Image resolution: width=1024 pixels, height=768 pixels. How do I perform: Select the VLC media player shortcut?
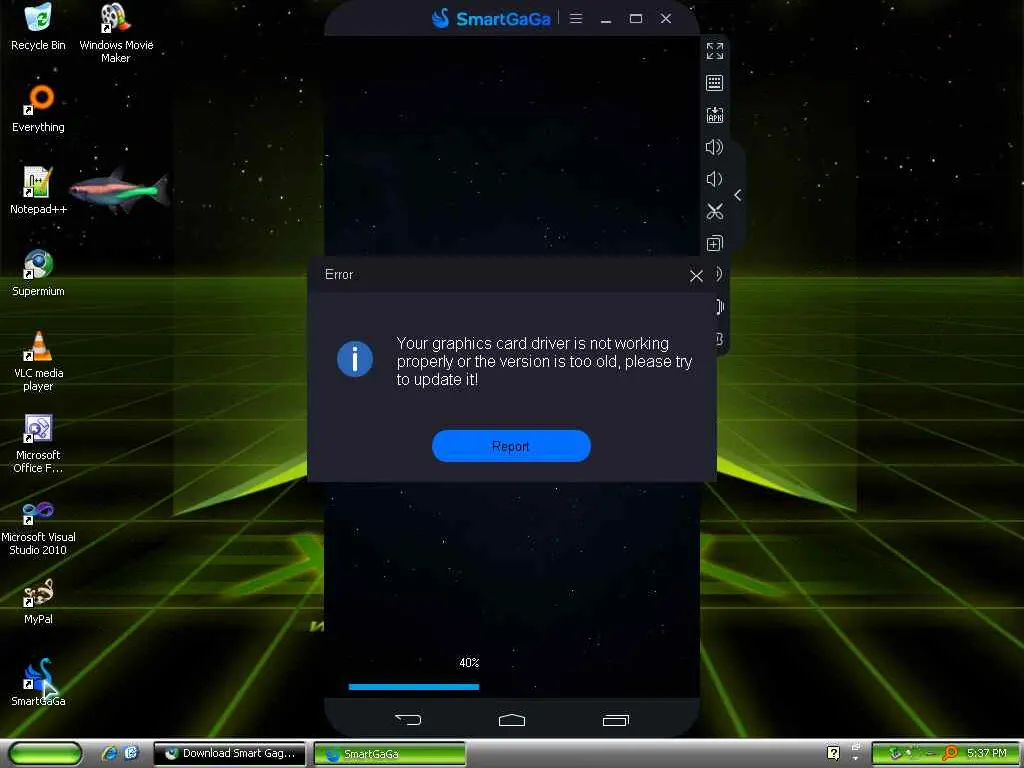coord(39,361)
